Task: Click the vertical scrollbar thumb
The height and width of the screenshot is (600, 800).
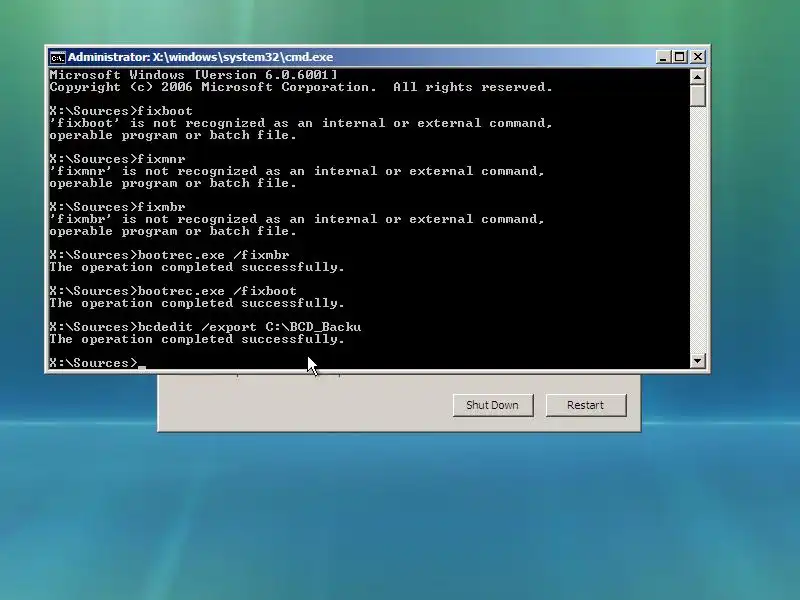Action: click(x=697, y=96)
